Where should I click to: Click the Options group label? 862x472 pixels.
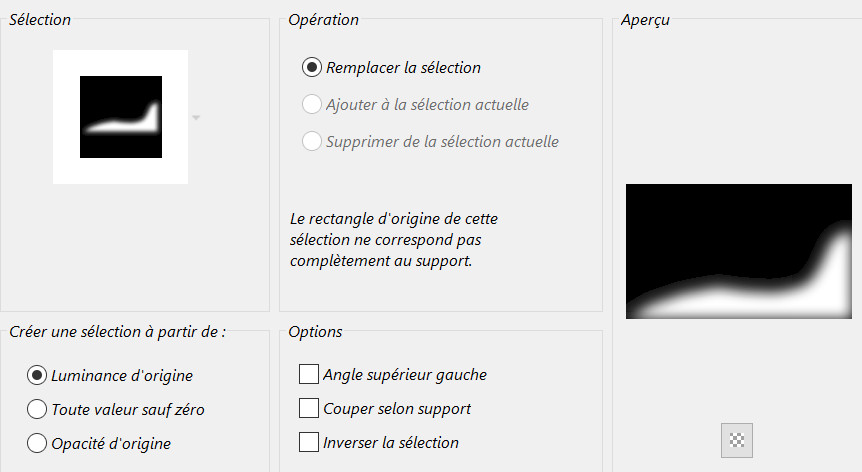pos(315,332)
